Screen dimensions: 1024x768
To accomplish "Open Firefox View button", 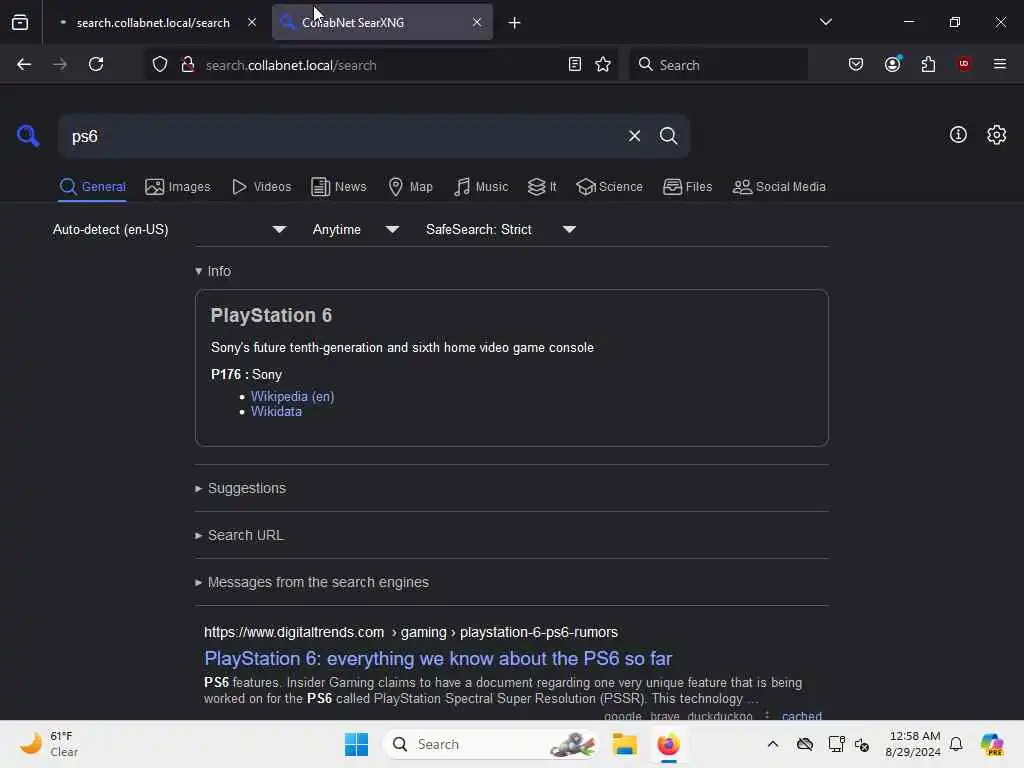I will pyautogui.click(x=20, y=22).
